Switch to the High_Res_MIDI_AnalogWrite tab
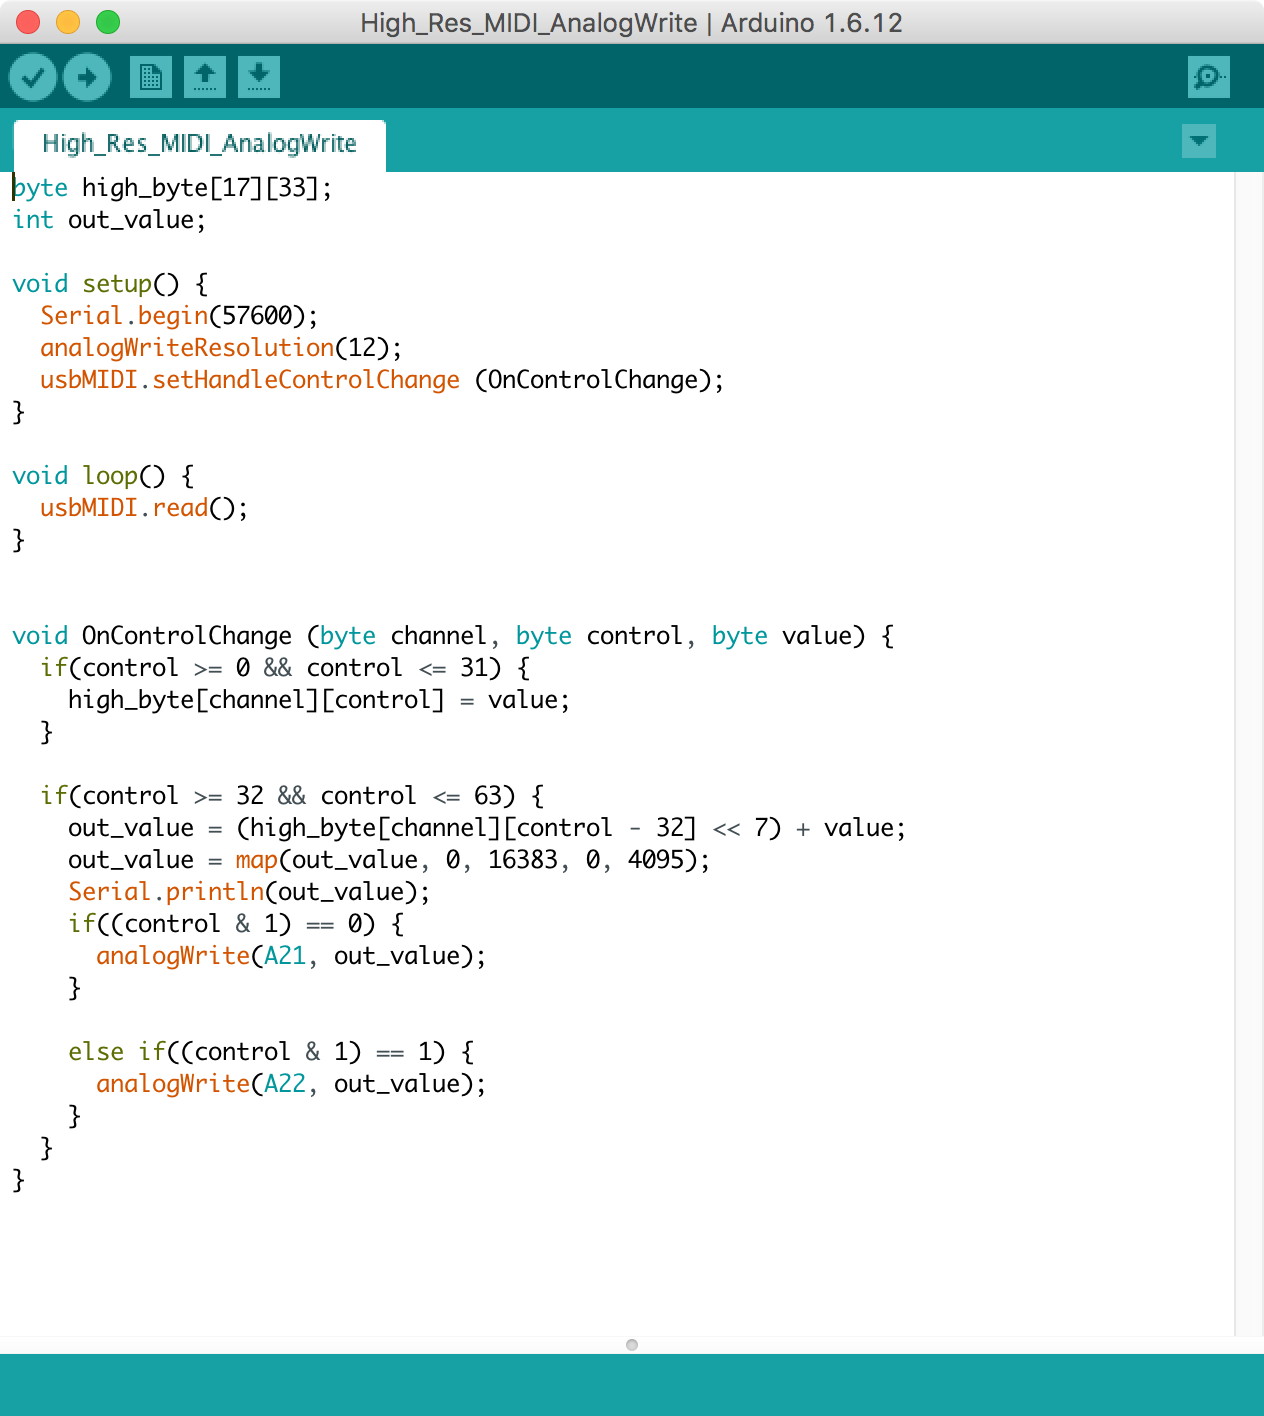 pyautogui.click(x=199, y=143)
